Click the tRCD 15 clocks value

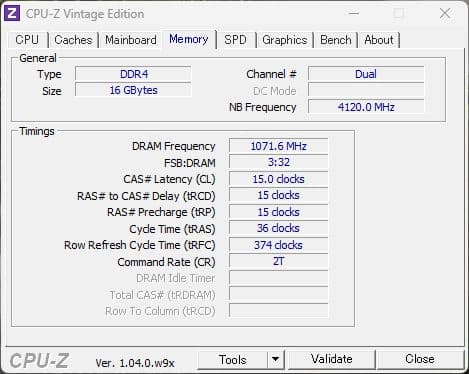point(279,195)
